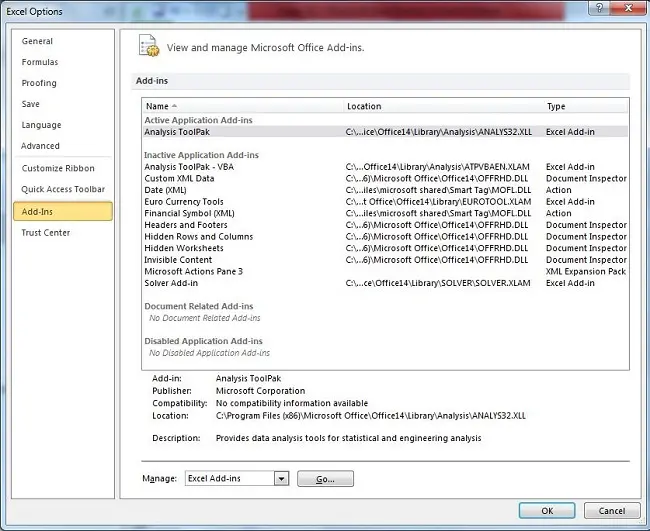Click the Manage dropdown arrow
Screen dimensions: 650x531
(281, 479)
